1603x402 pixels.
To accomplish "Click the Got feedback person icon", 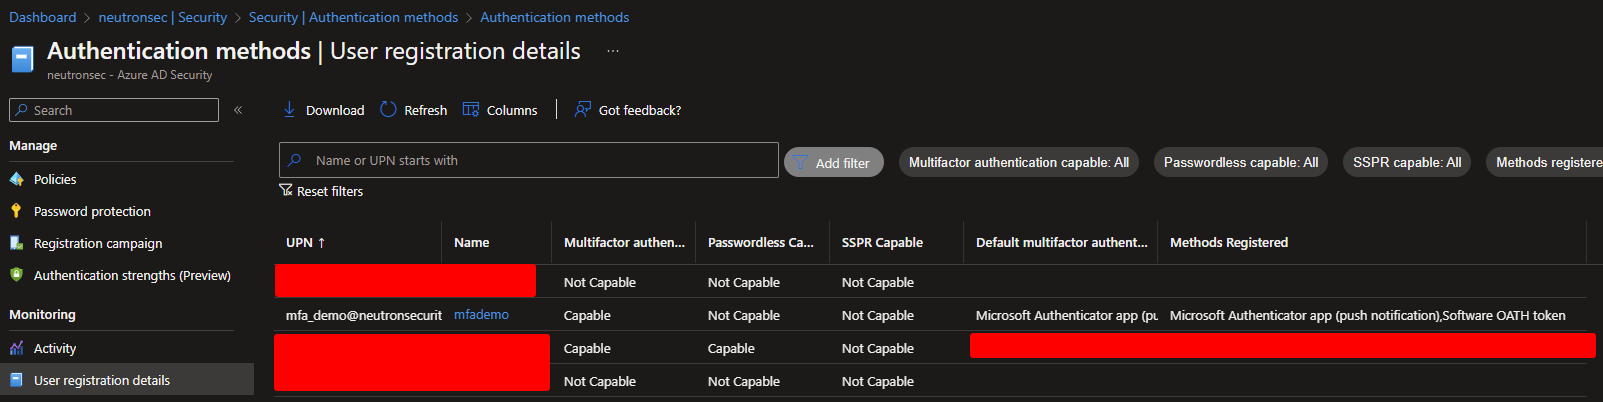I will tap(582, 110).
